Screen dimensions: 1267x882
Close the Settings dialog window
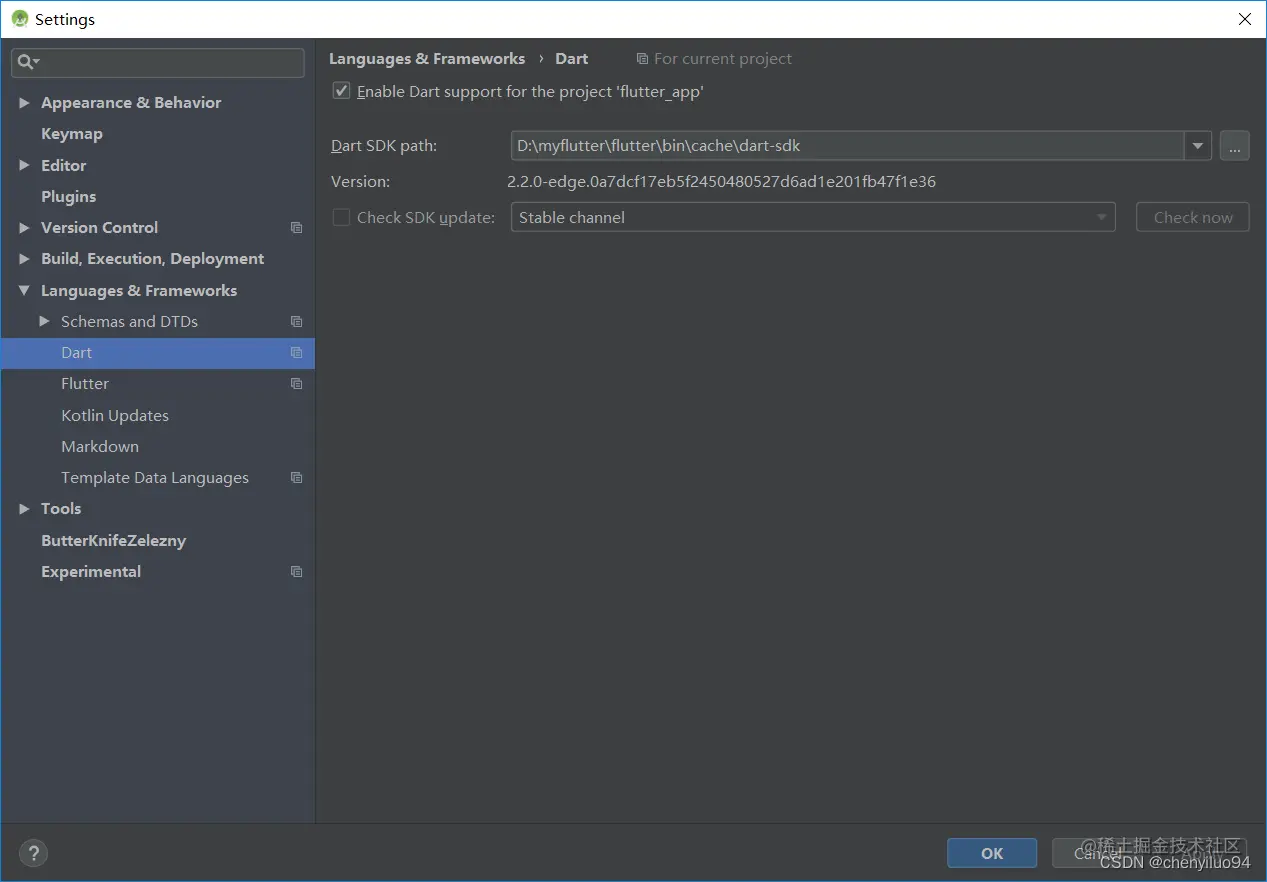1245,19
